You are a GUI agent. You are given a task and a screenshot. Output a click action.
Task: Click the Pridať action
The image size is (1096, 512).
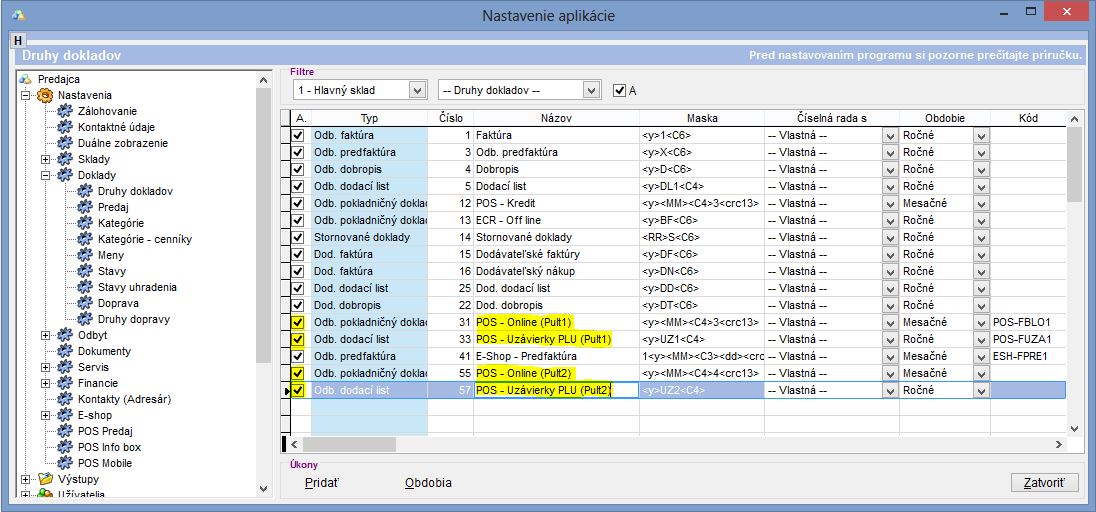[321, 483]
